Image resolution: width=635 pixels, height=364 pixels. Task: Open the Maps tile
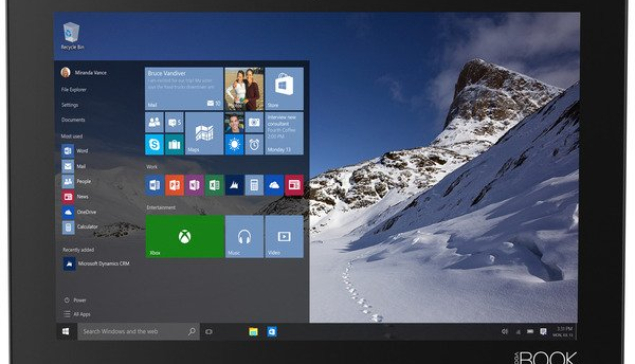pyautogui.click(x=204, y=134)
